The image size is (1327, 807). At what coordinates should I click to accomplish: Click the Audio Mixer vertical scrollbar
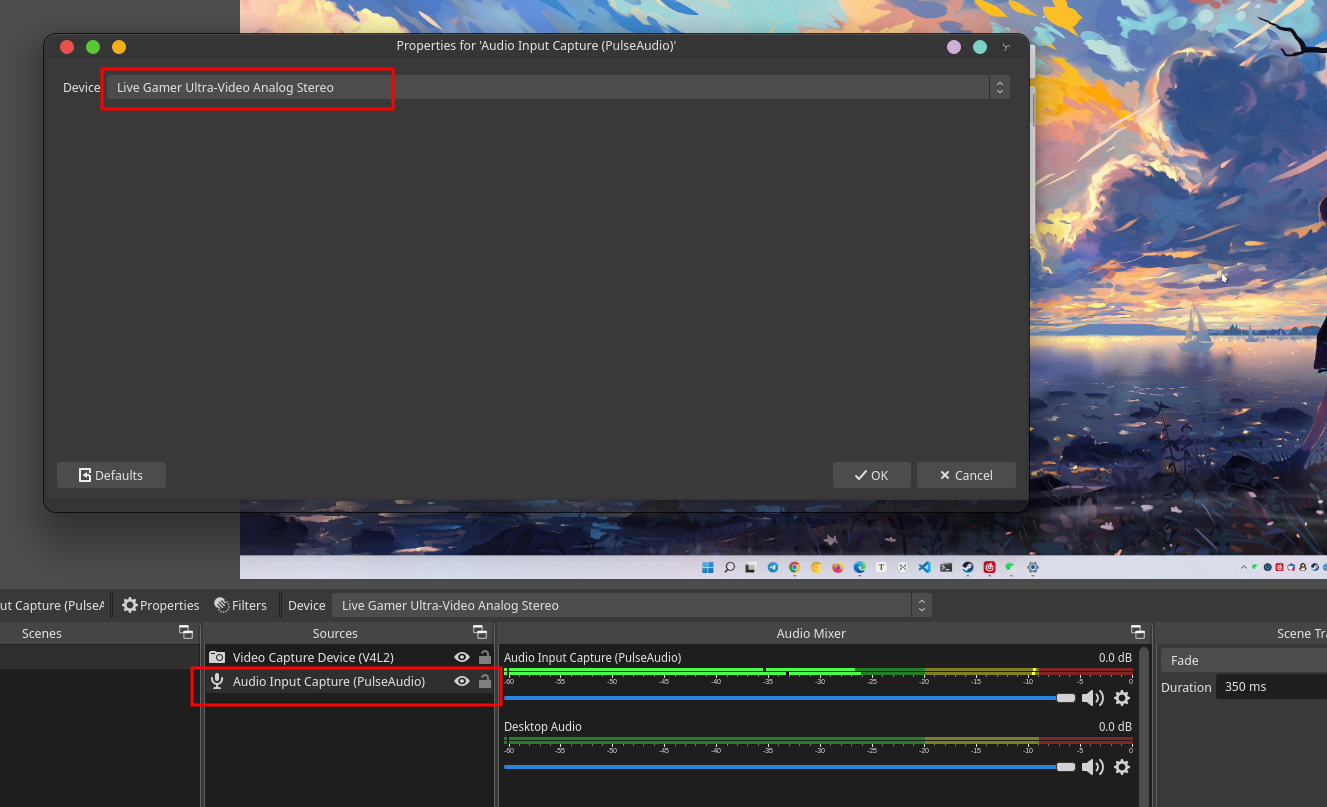click(1144, 725)
